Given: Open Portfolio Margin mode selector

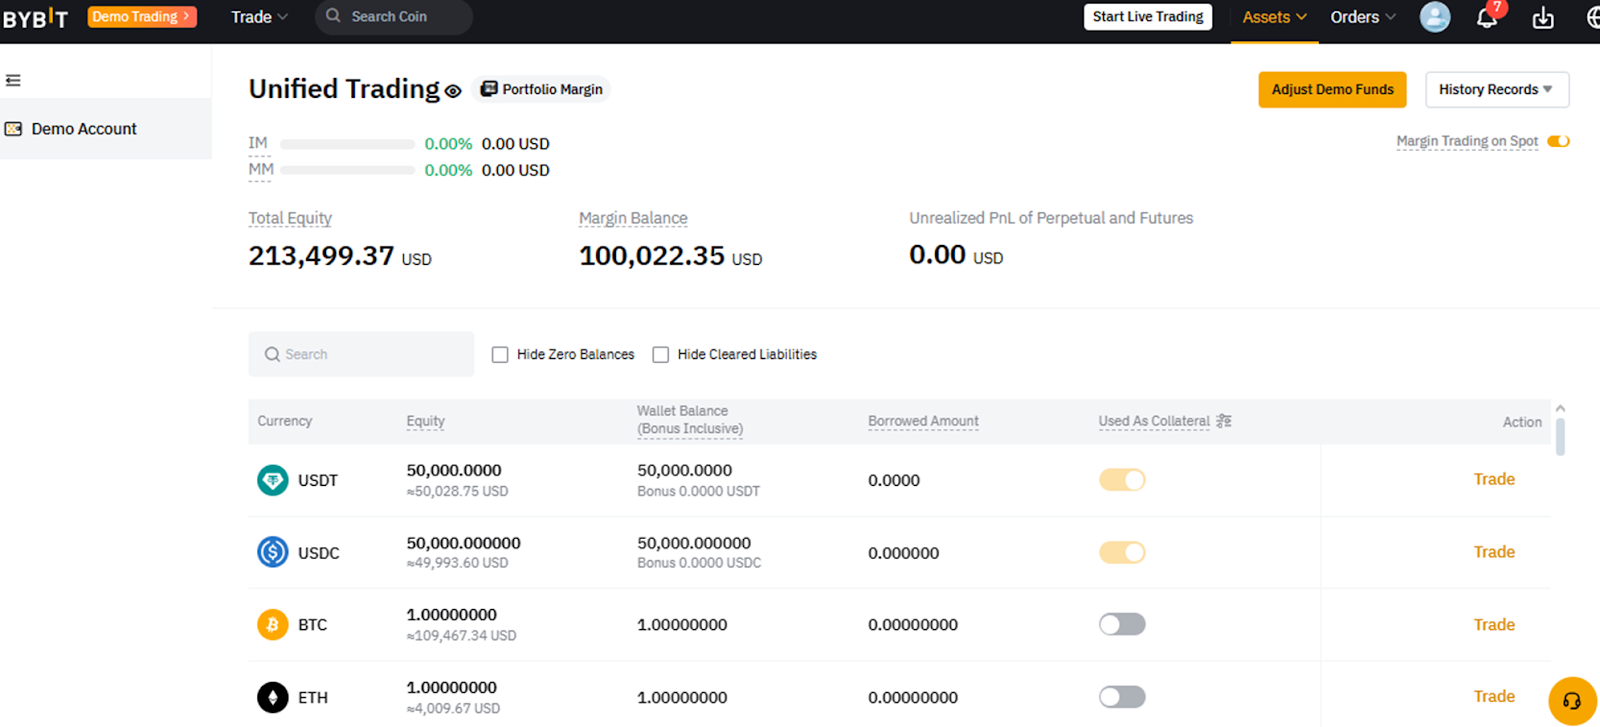Looking at the screenshot, I should pos(541,89).
